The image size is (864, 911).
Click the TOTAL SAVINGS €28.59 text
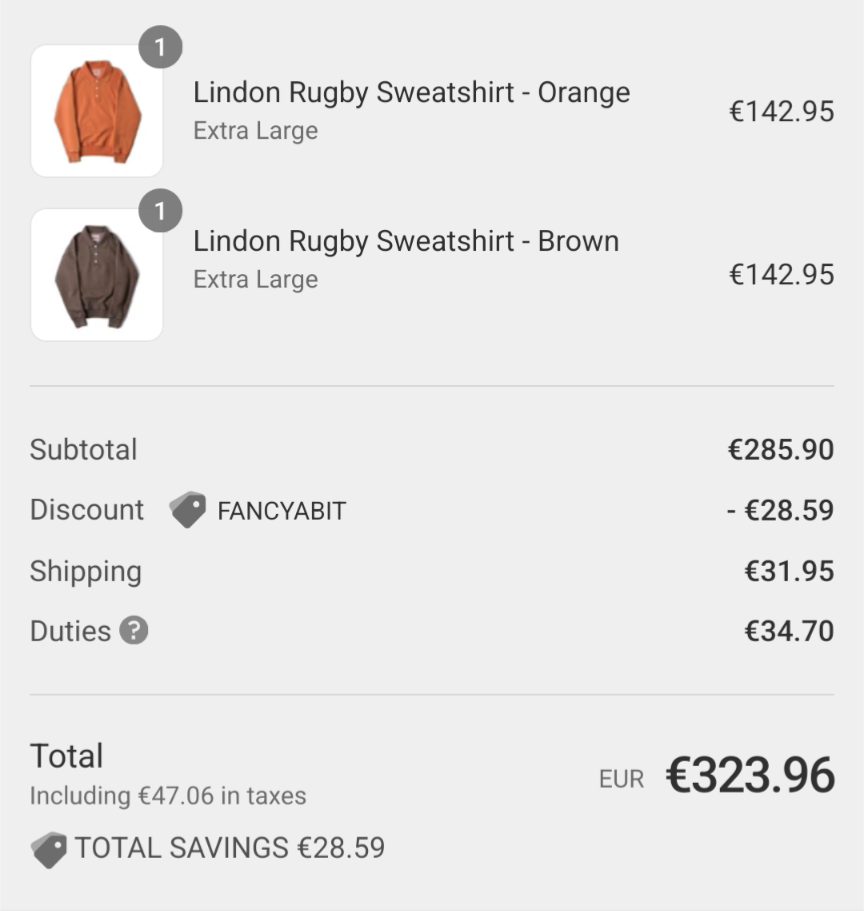(229, 848)
